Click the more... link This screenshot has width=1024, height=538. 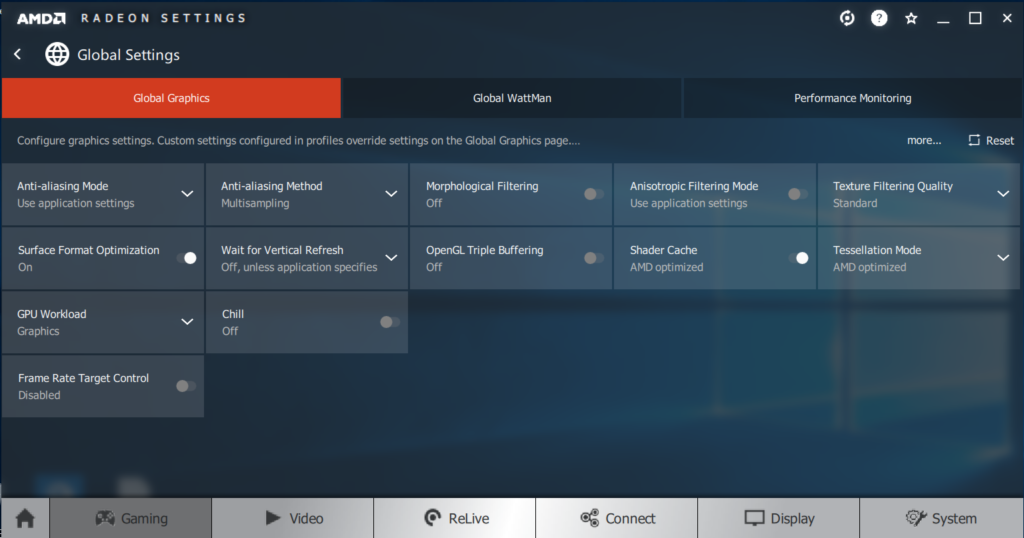tap(924, 141)
